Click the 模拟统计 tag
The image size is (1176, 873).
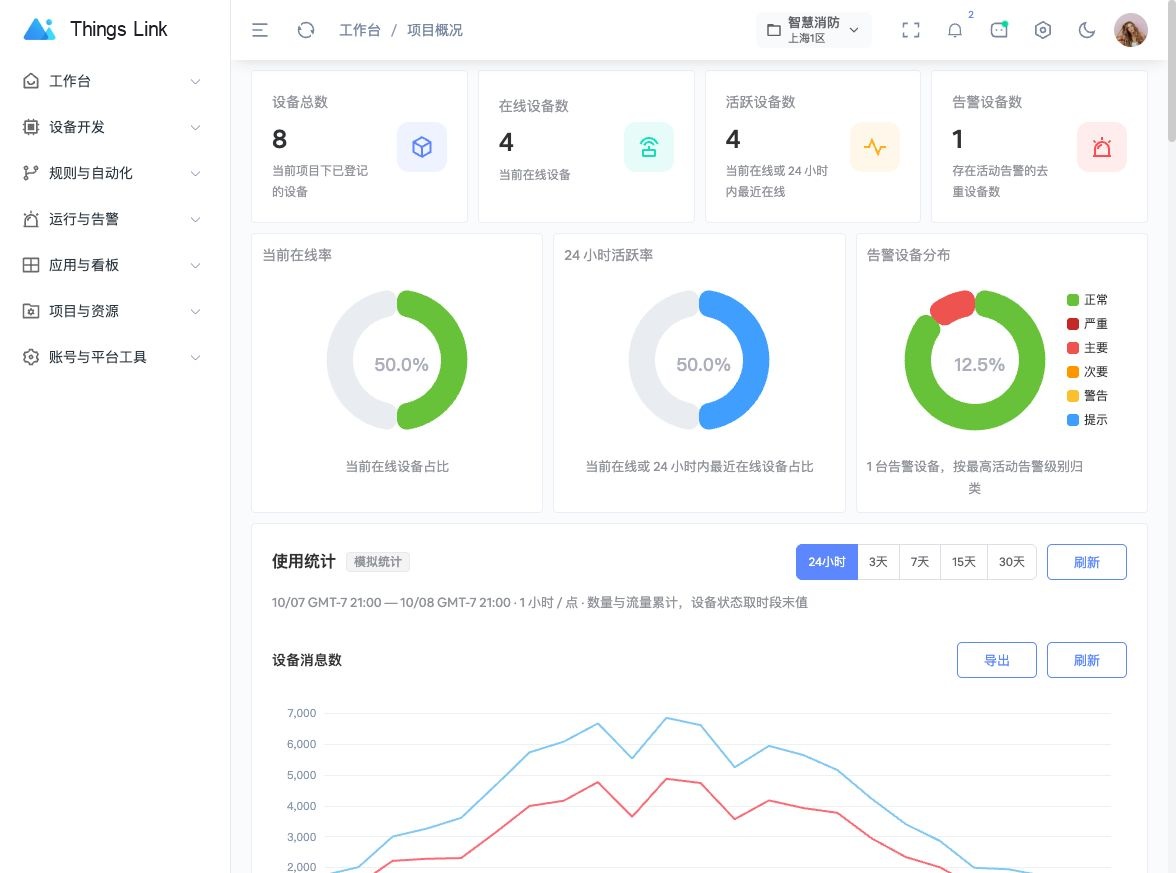click(377, 562)
